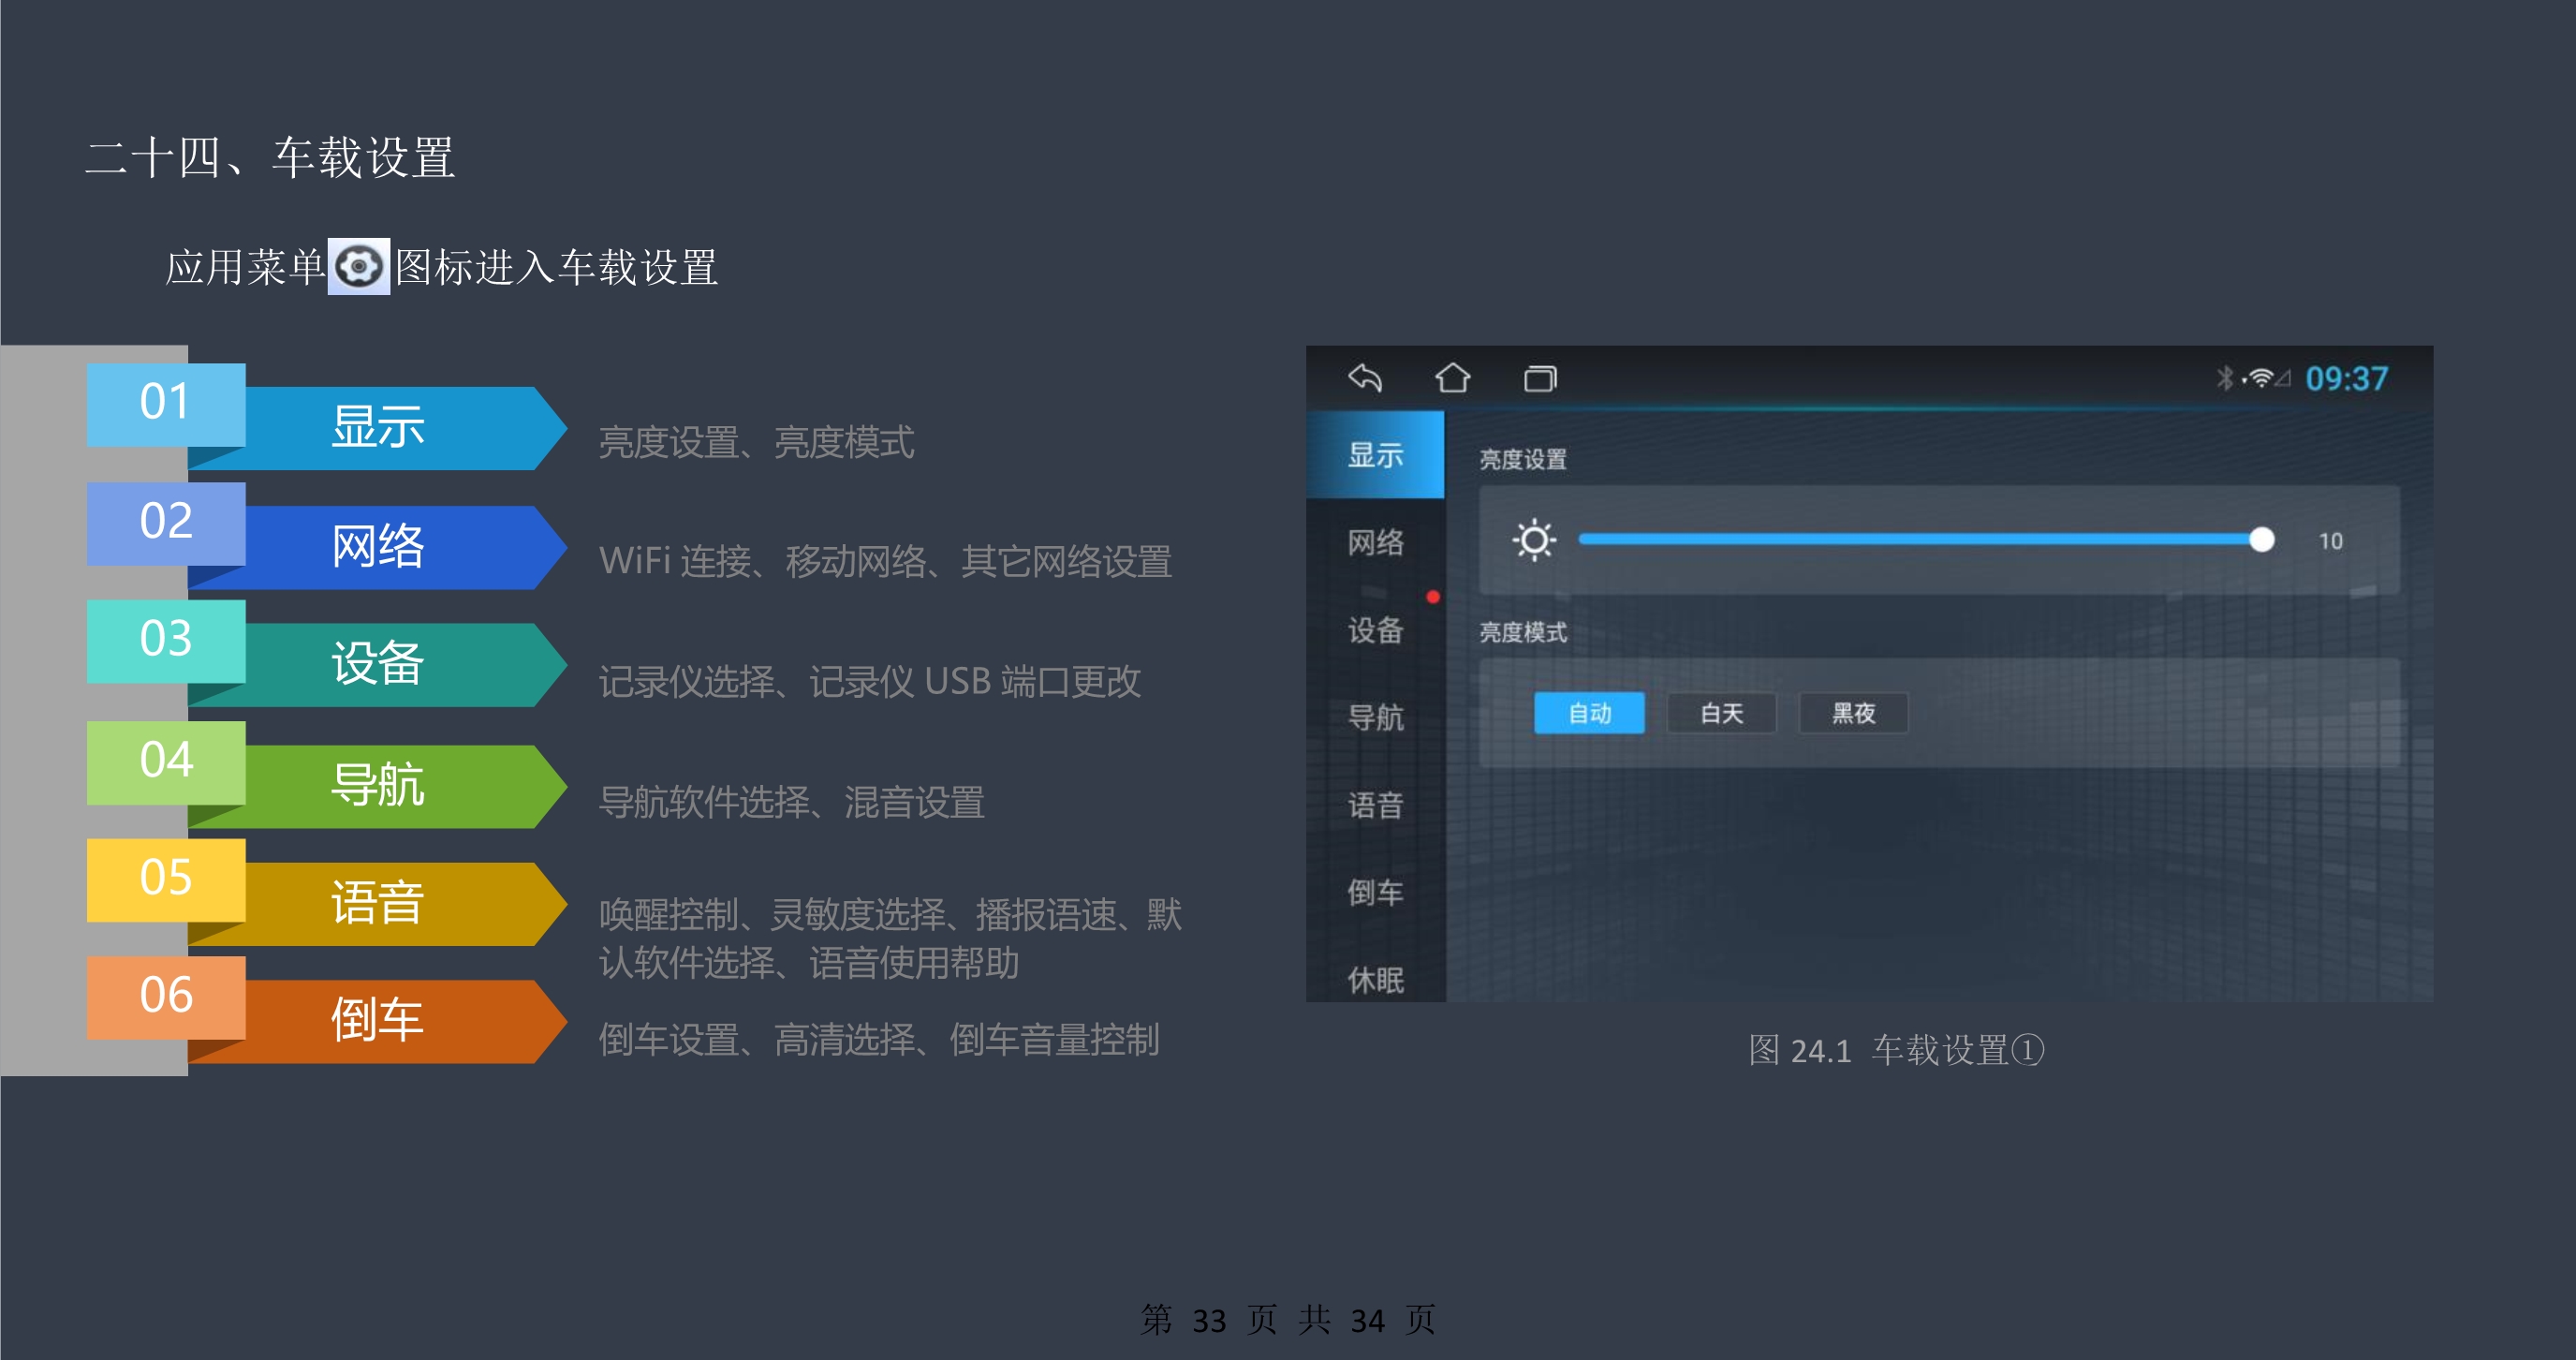
Task: Tap the back arrow icon
Action: point(1365,378)
